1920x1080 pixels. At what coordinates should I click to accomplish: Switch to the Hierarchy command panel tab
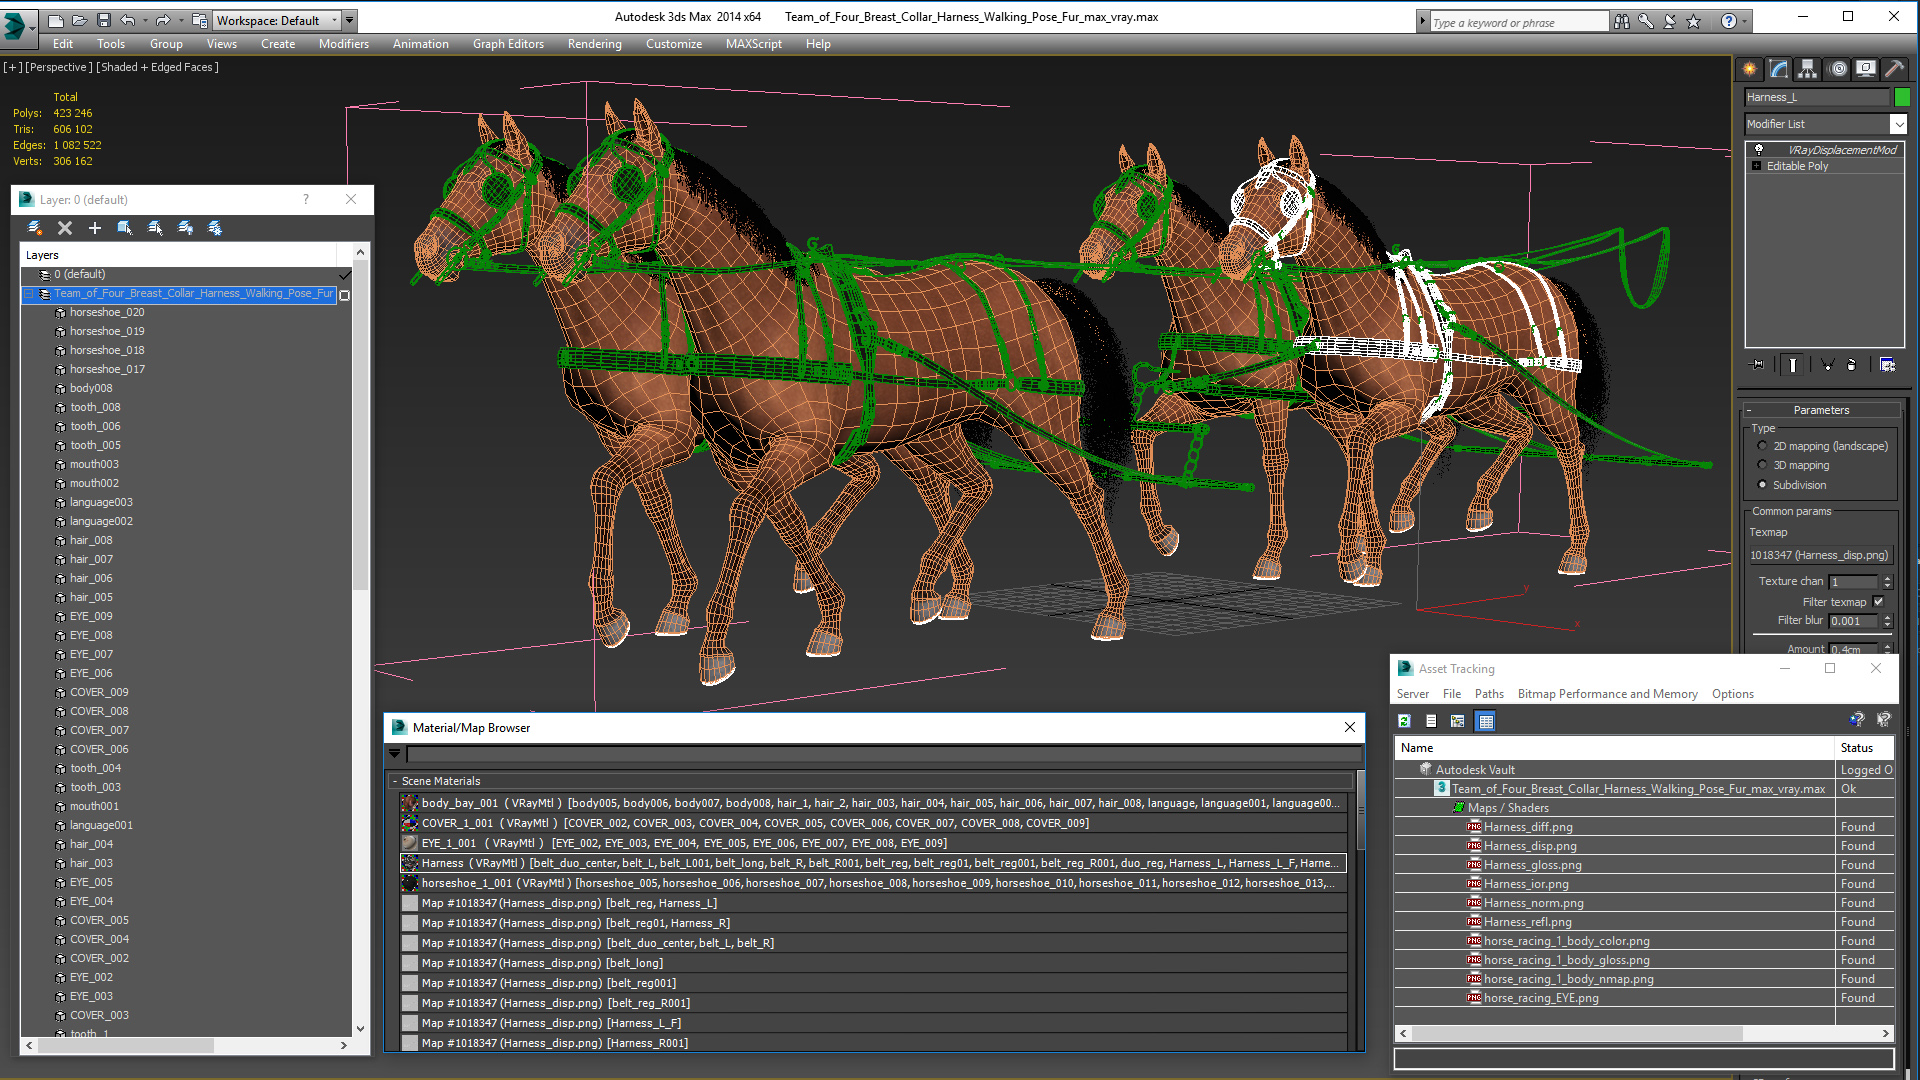click(x=1807, y=69)
